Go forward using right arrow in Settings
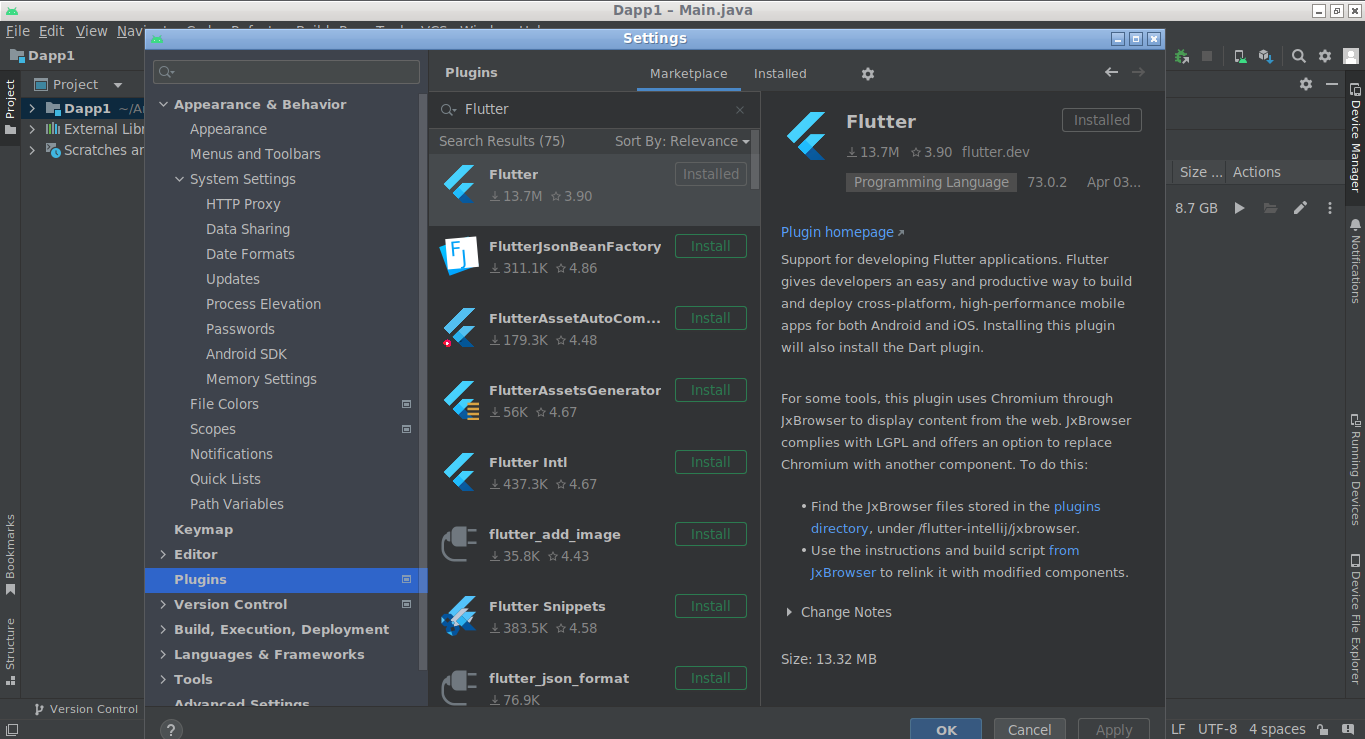 click(x=1138, y=72)
